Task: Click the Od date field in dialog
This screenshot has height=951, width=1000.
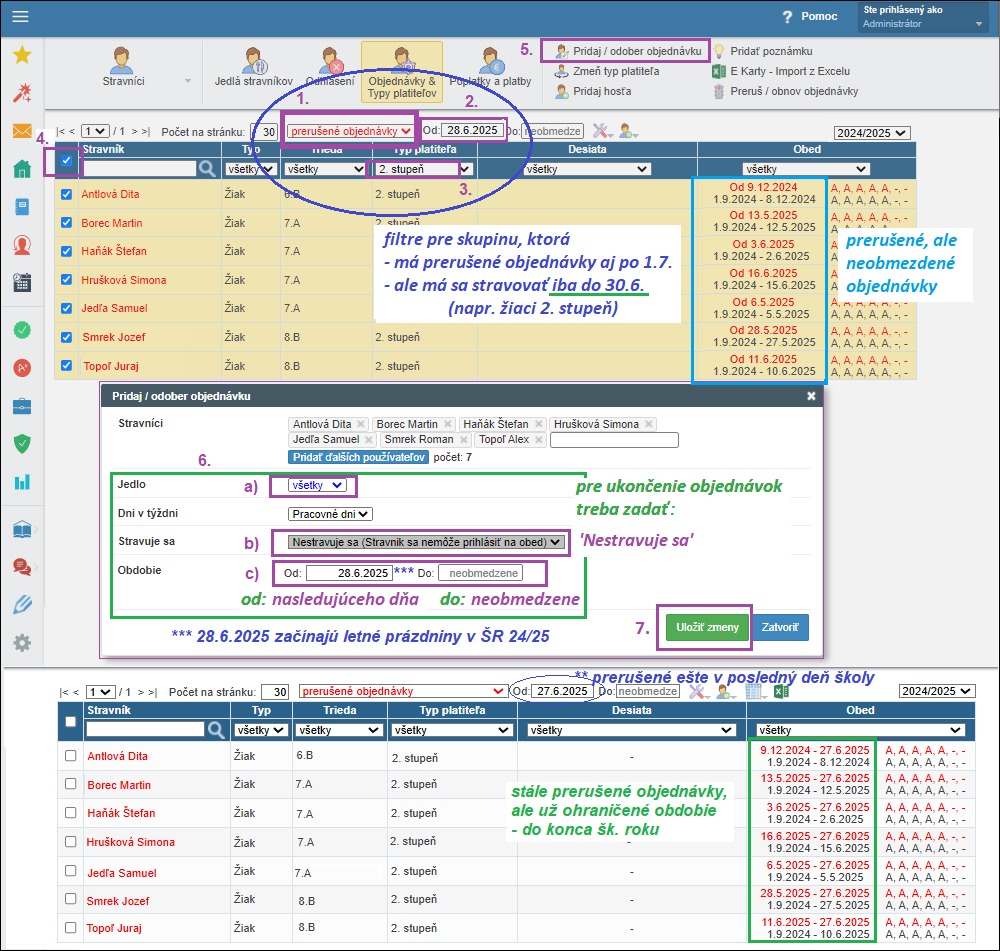Action: point(348,573)
